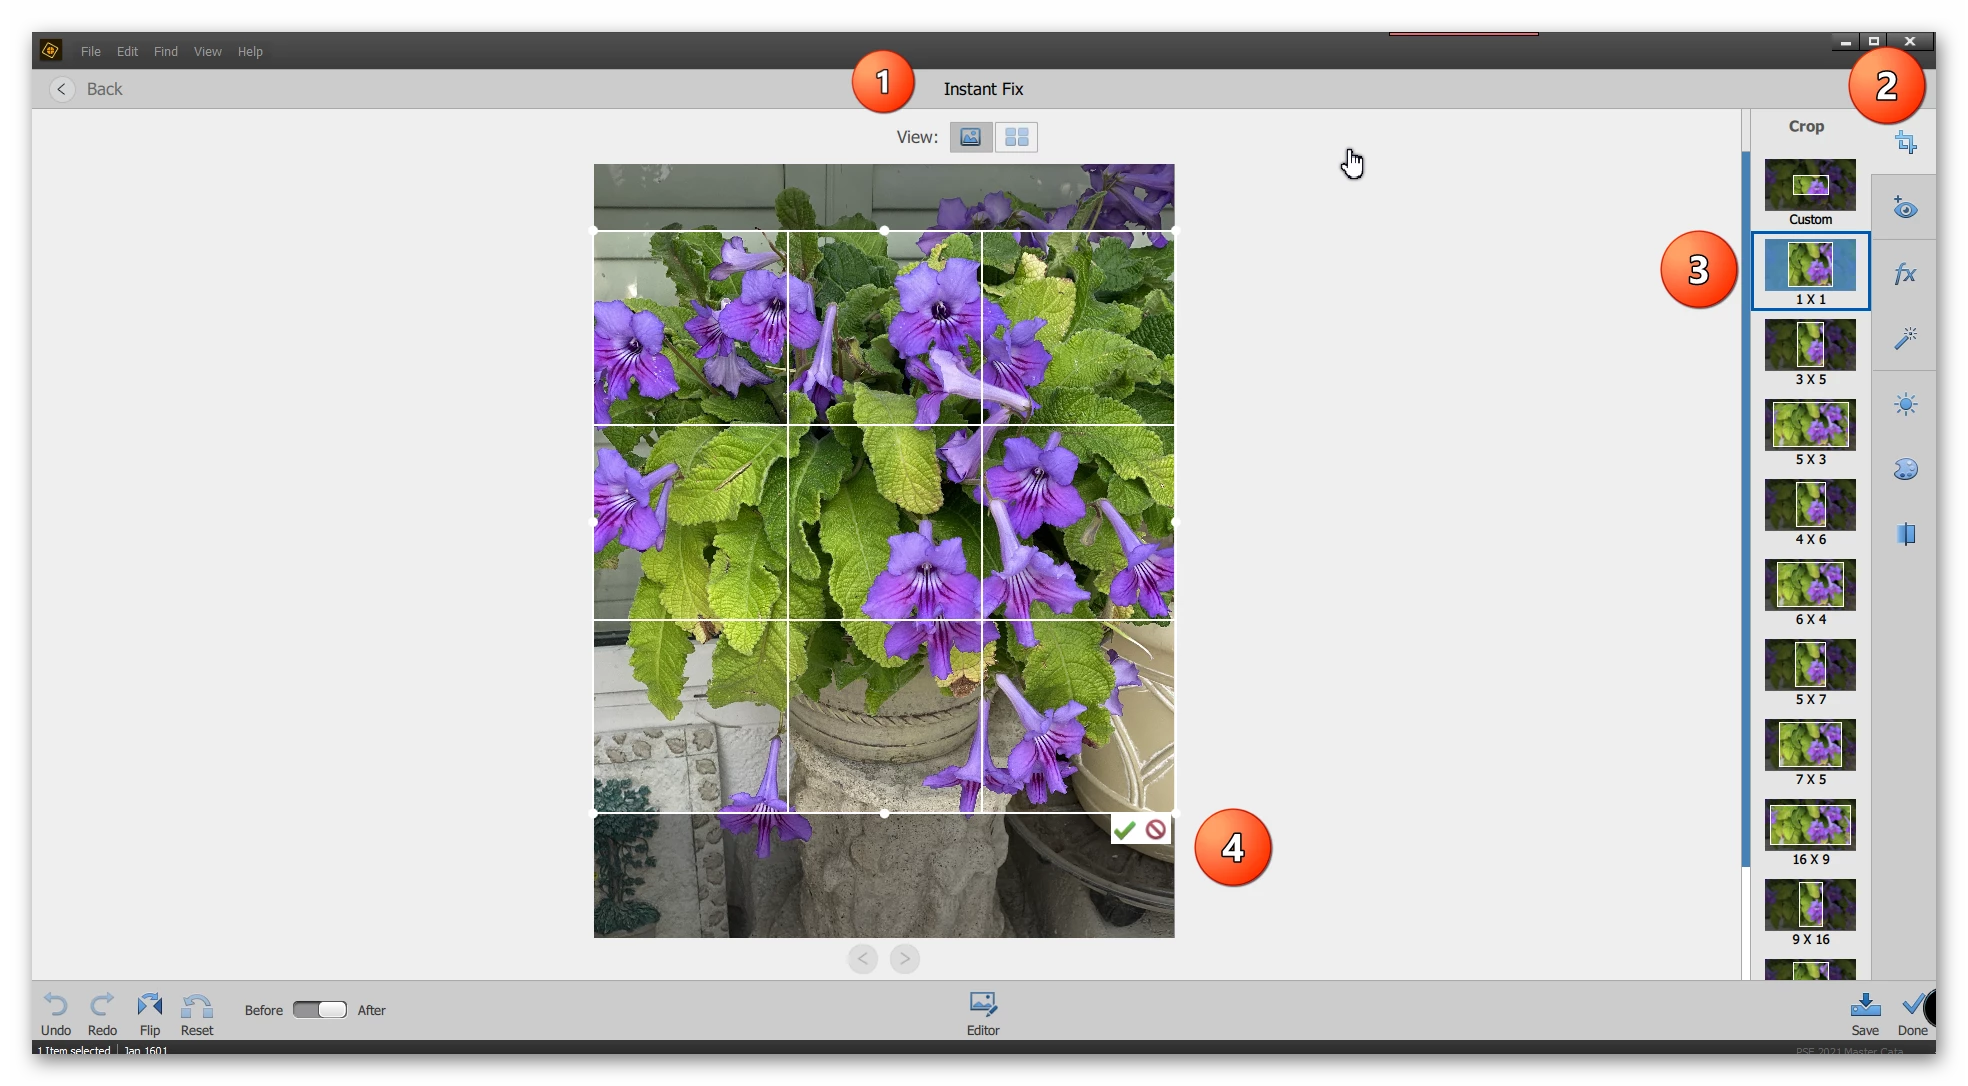The image size is (1968, 1086).
Task: Open the Clarity adjustment icon
Action: click(1905, 534)
